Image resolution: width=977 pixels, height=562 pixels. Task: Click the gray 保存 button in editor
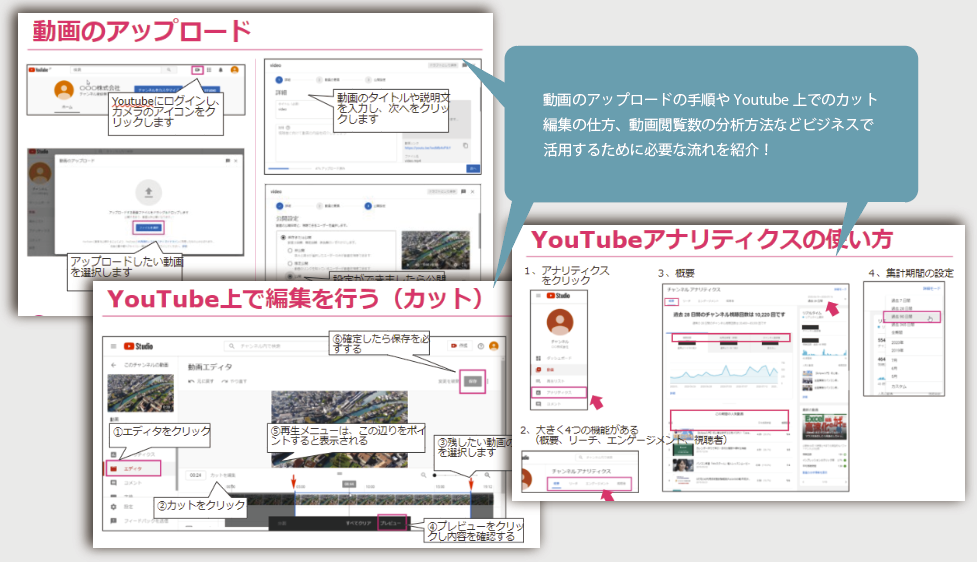(473, 381)
